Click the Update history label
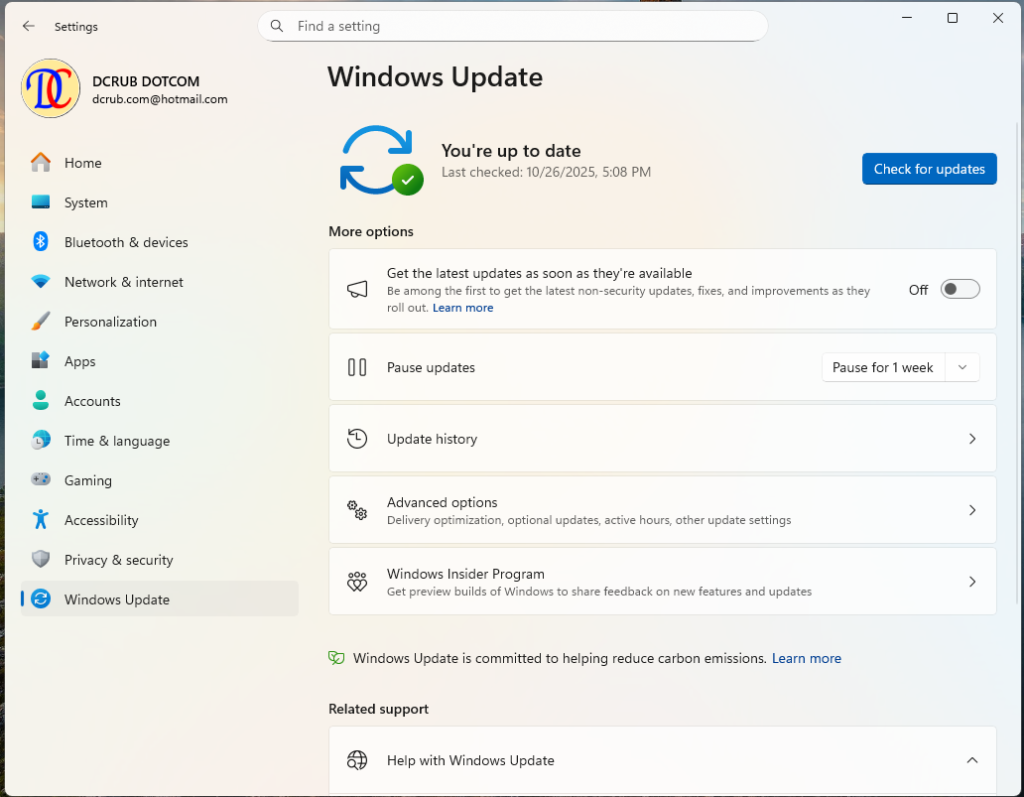 coord(432,439)
